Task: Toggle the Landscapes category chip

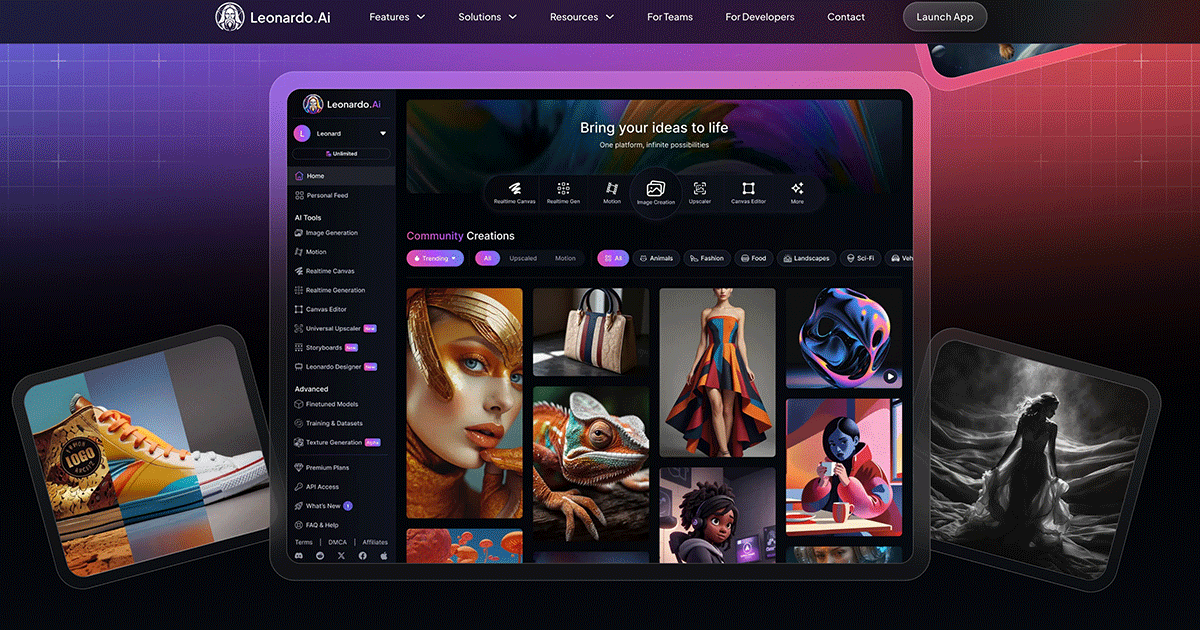Action: [x=806, y=258]
